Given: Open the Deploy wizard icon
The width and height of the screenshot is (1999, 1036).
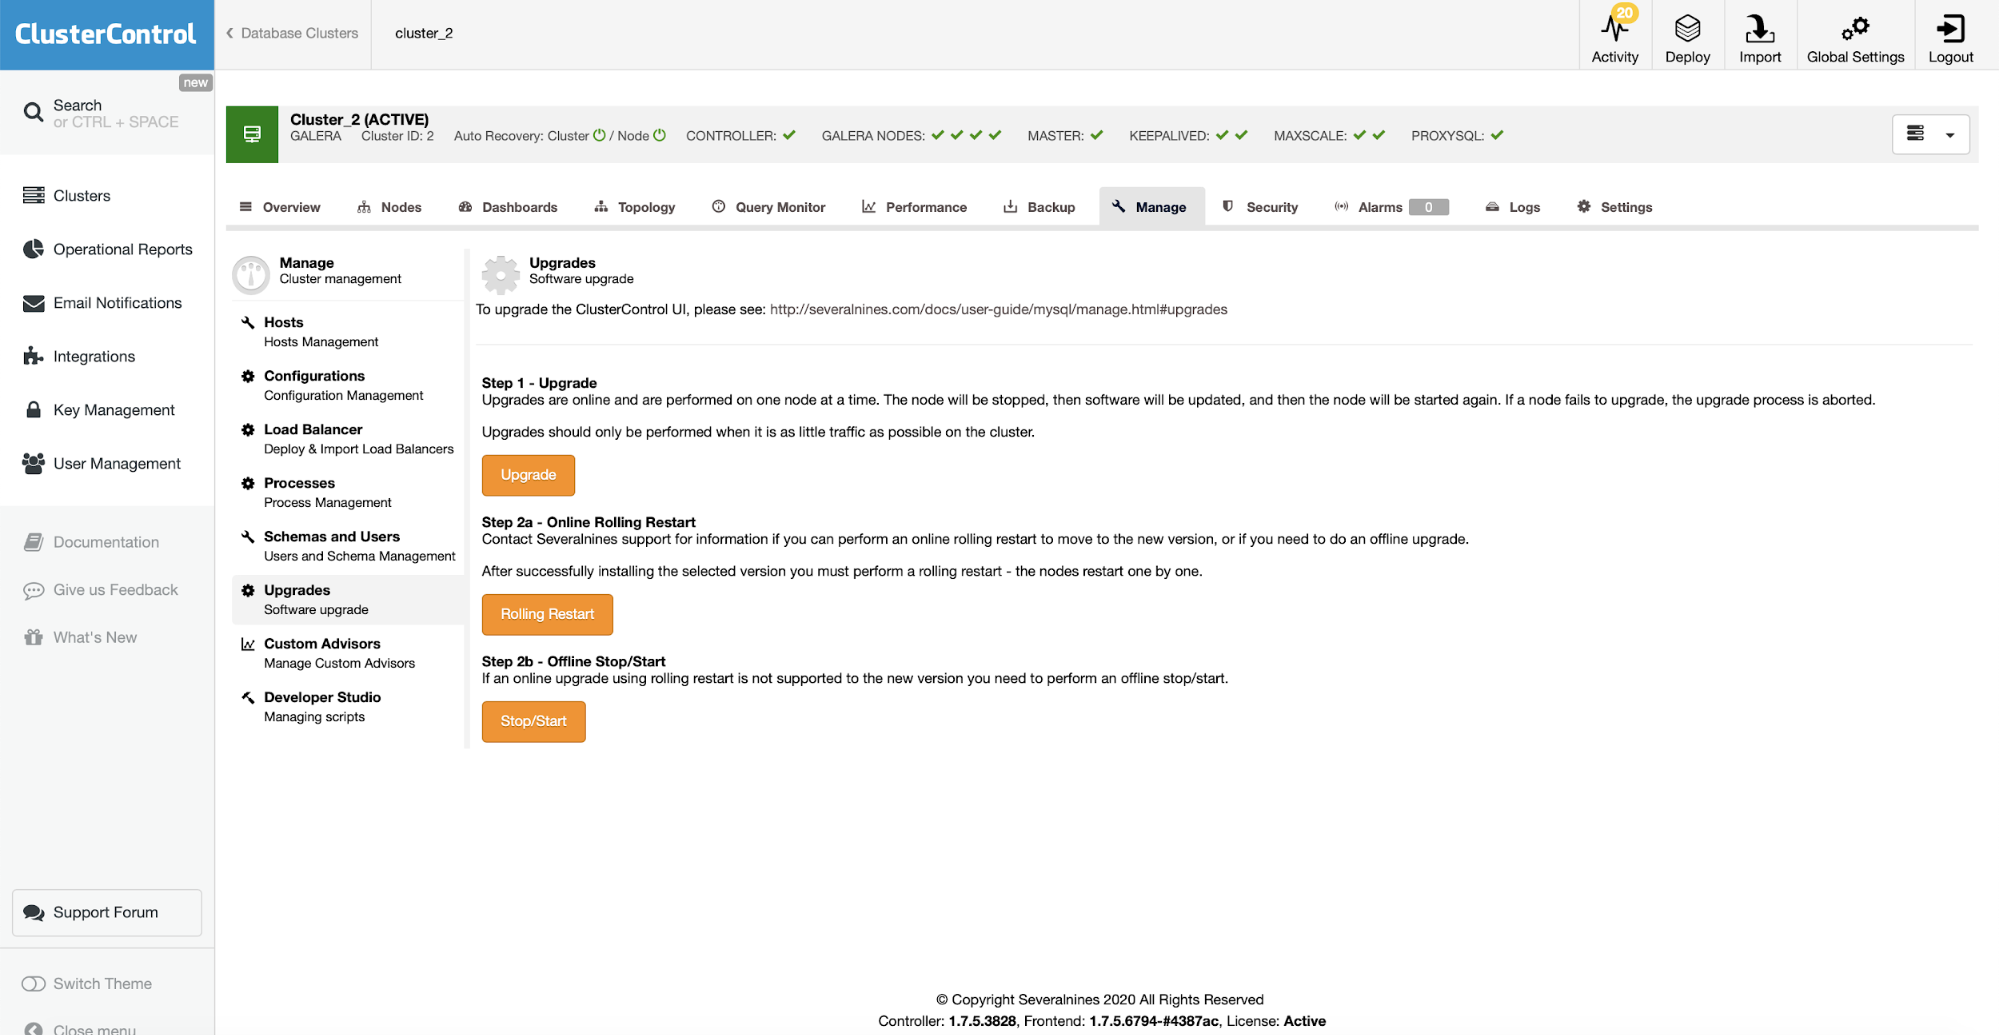Looking at the screenshot, I should [x=1687, y=28].
